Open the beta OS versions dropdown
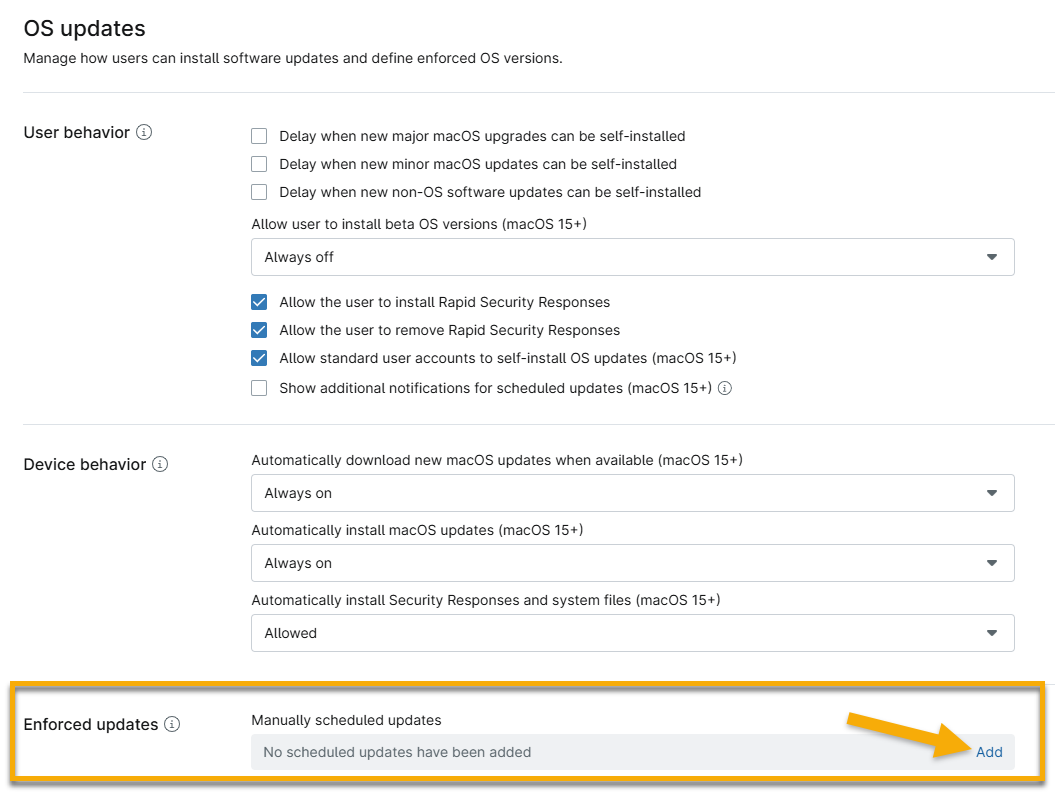The width and height of the screenshot is (1055, 795). [x=630, y=257]
